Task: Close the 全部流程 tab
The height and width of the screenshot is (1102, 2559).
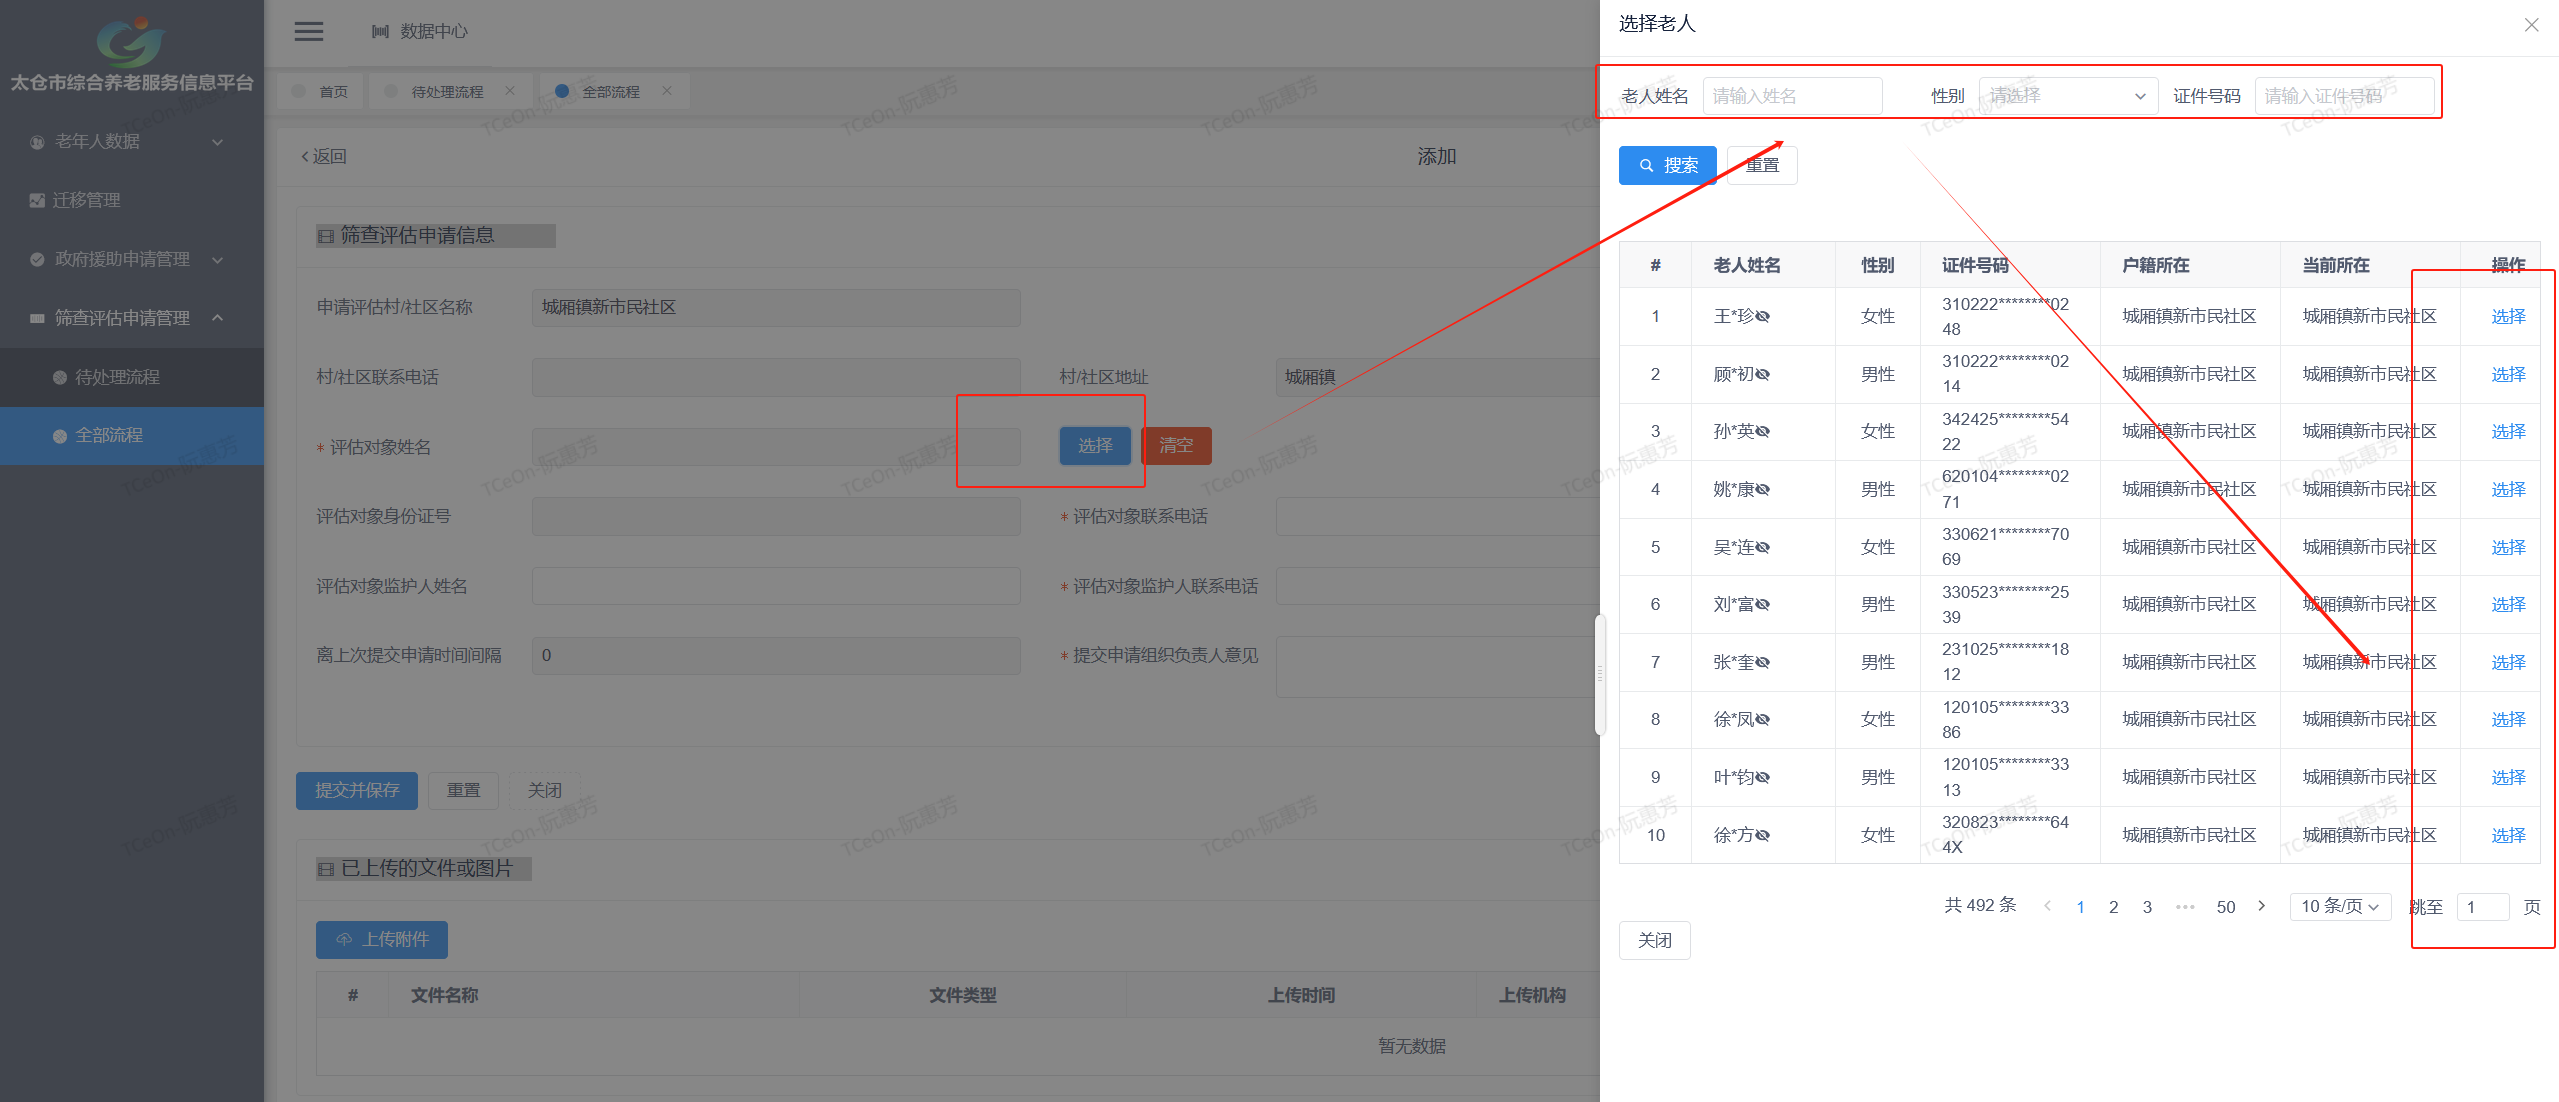Action: click(667, 91)
